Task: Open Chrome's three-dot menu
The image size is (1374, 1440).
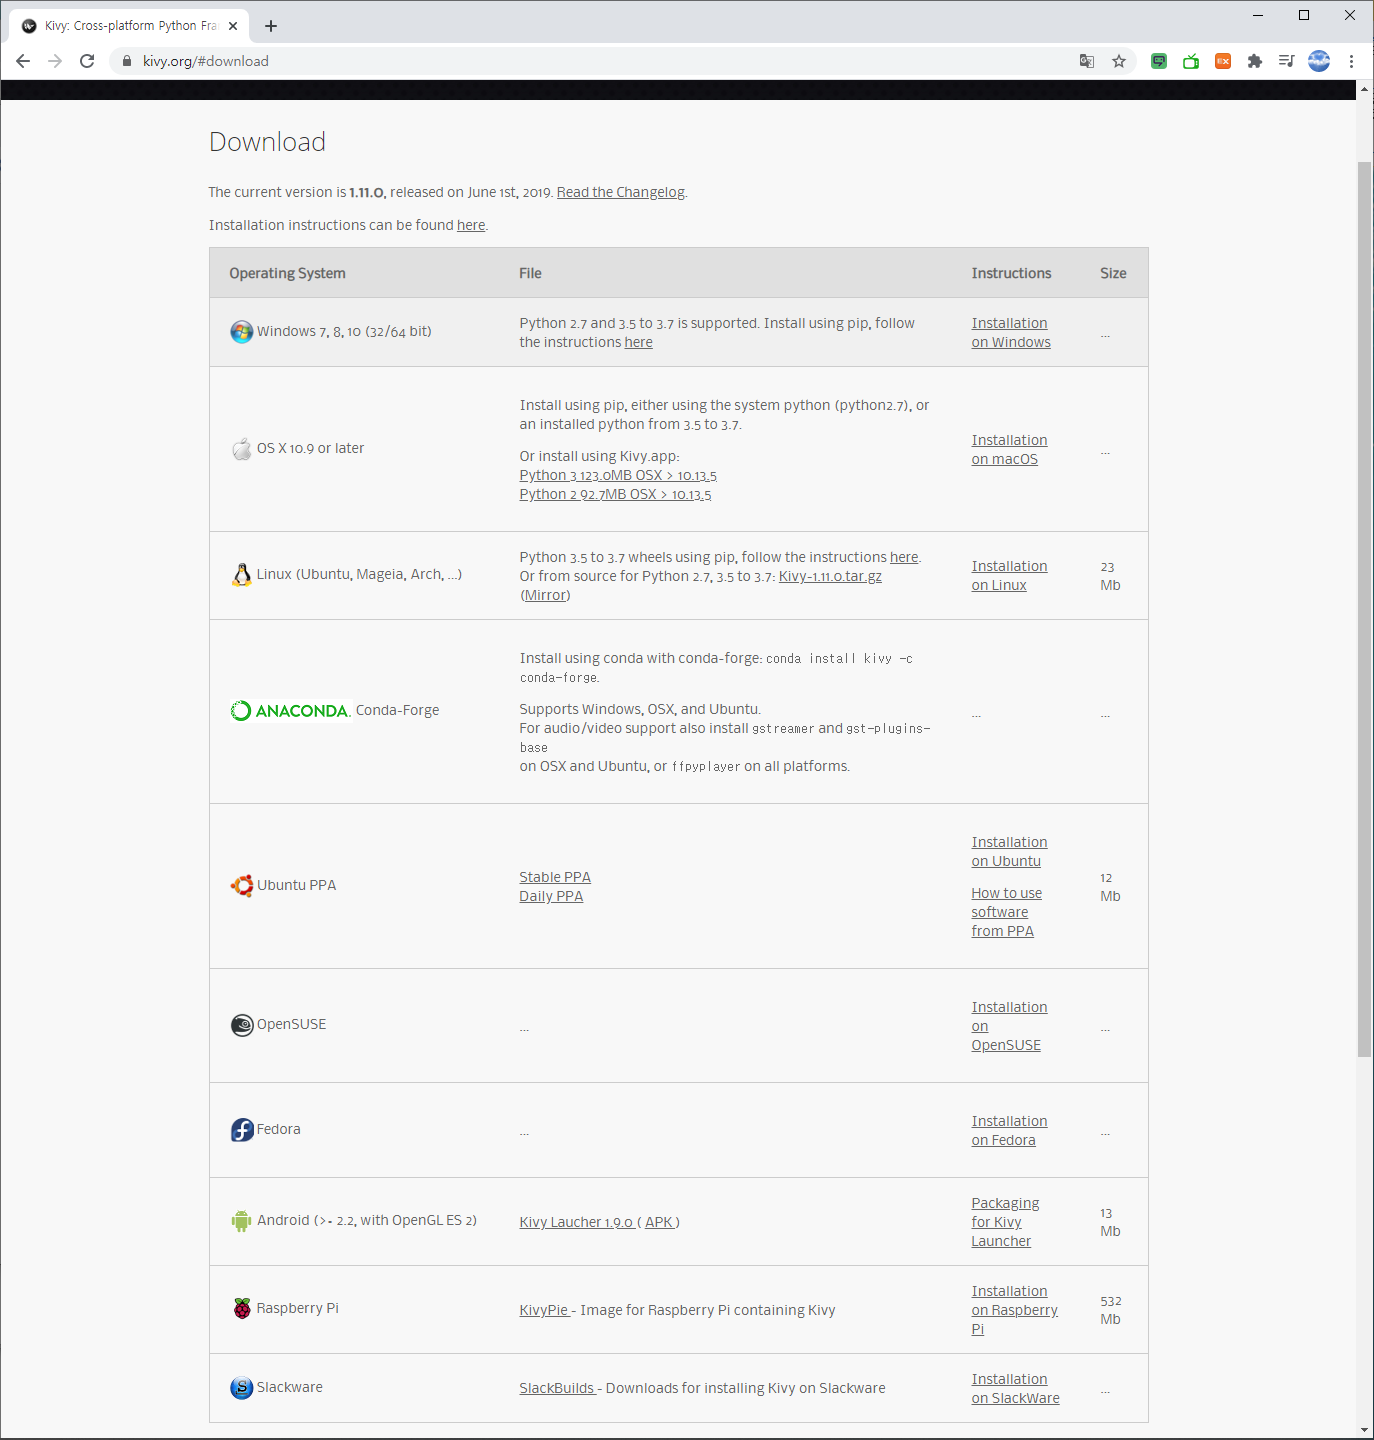Action: tap(1351, 61)
